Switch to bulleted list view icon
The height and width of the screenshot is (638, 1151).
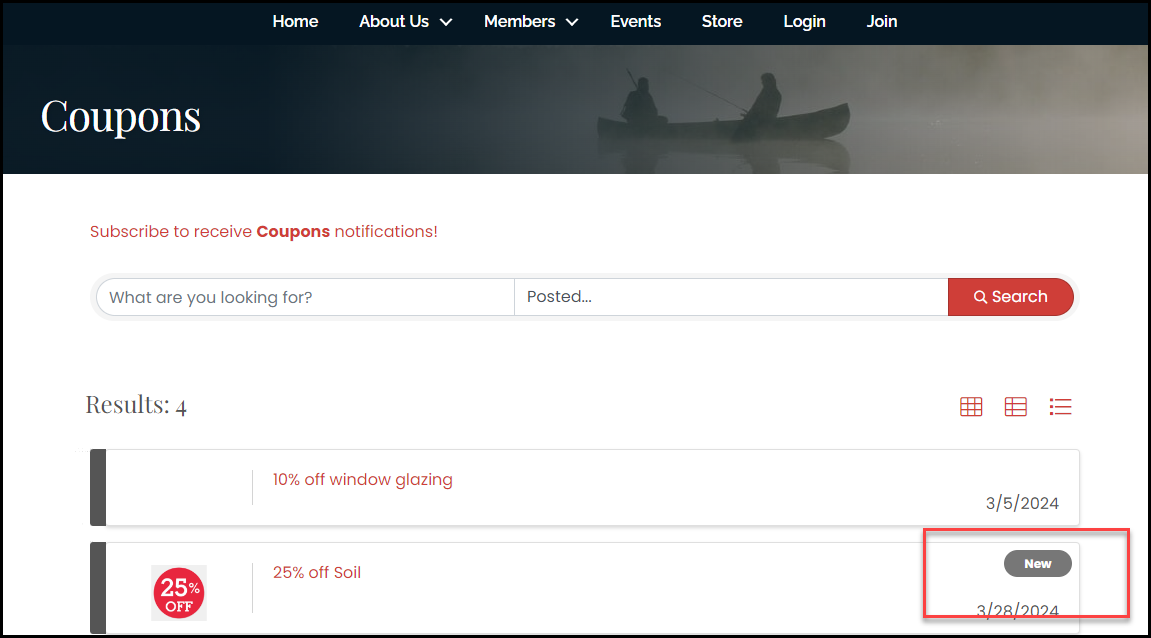point(1060,406)
